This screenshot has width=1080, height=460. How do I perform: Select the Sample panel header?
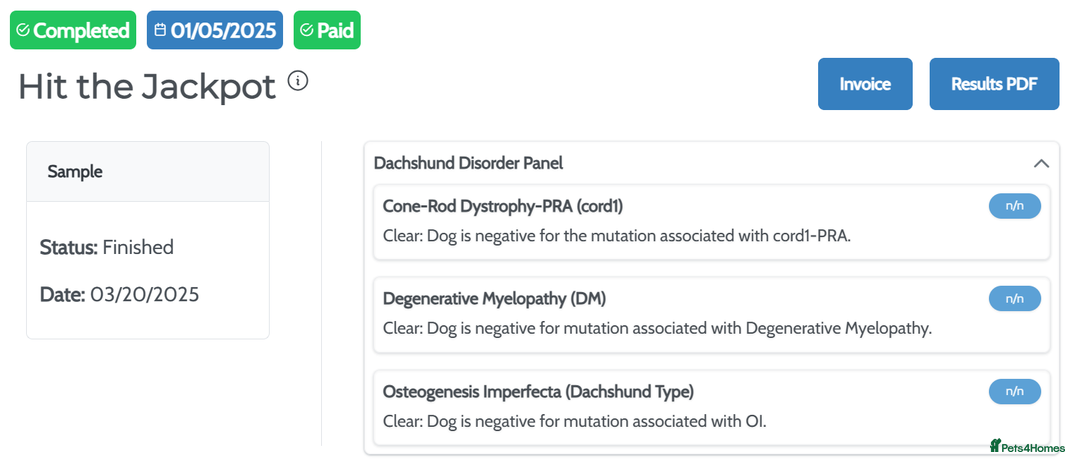click(x=148, y=172)
